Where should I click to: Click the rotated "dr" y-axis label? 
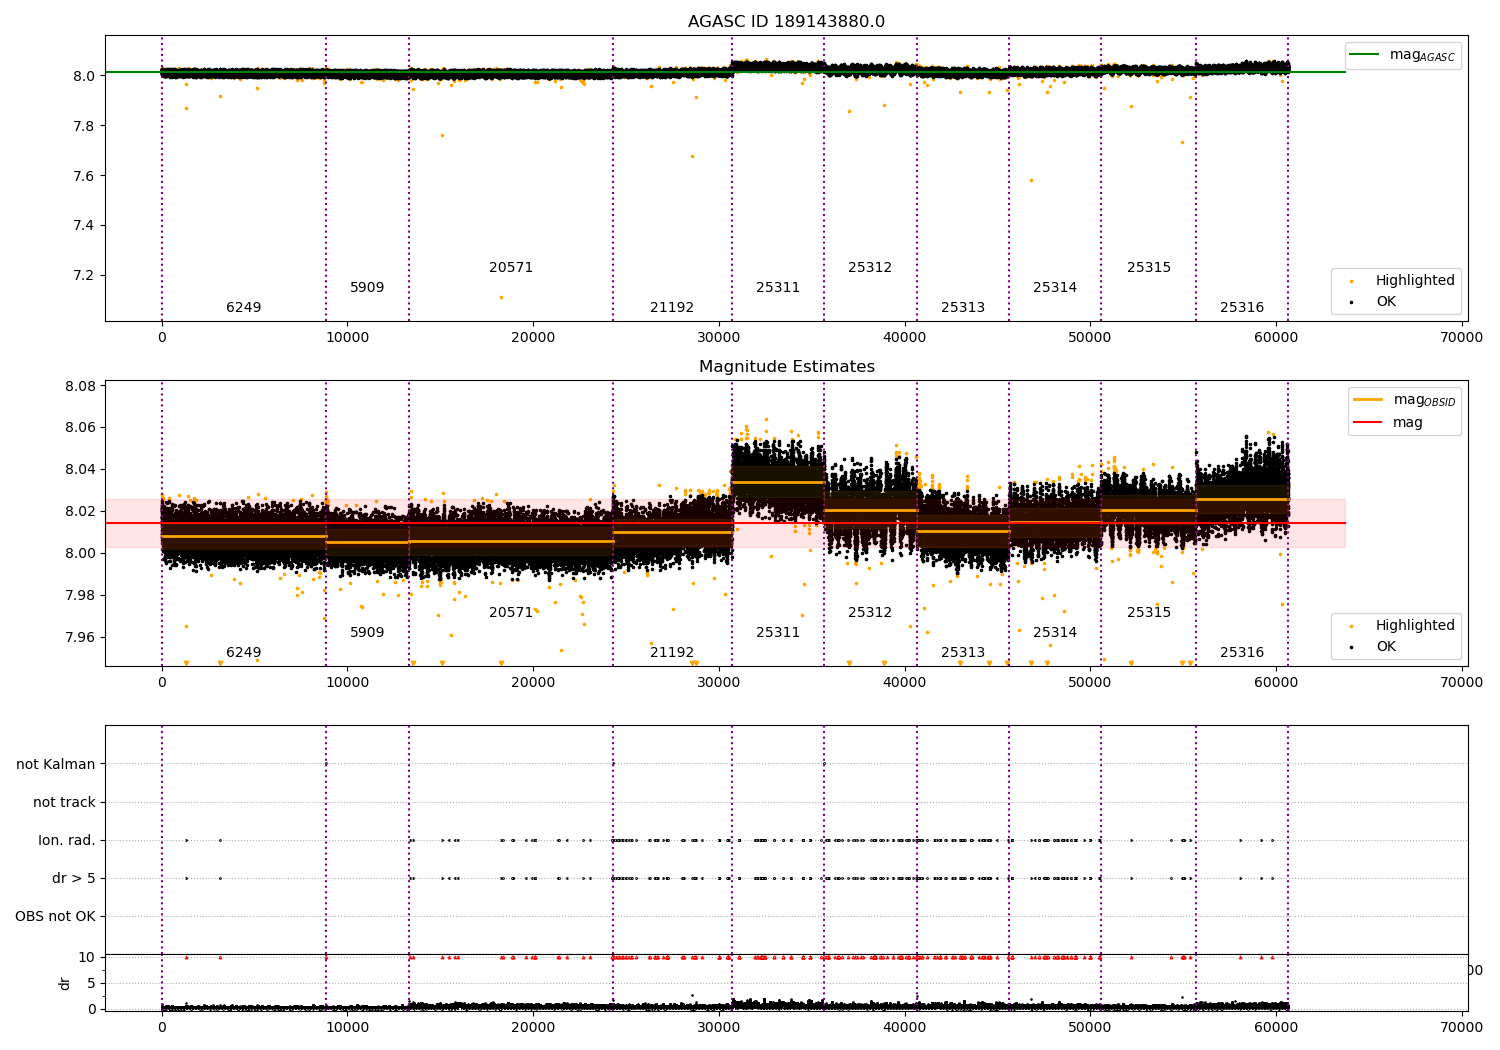(65, 983)
